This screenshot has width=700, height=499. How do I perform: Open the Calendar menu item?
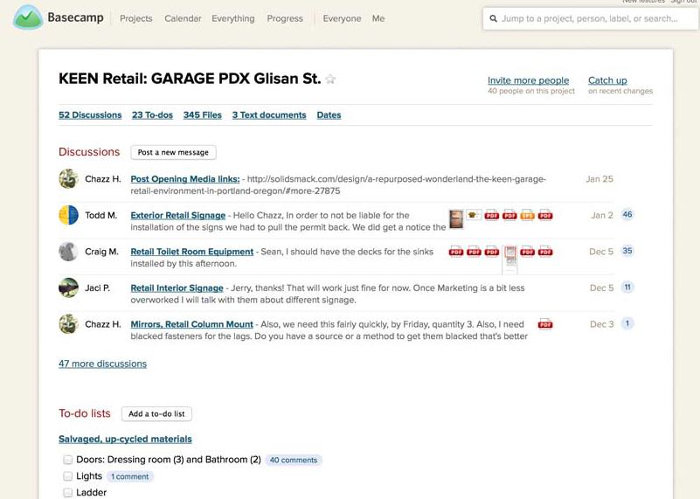[182, 18]
